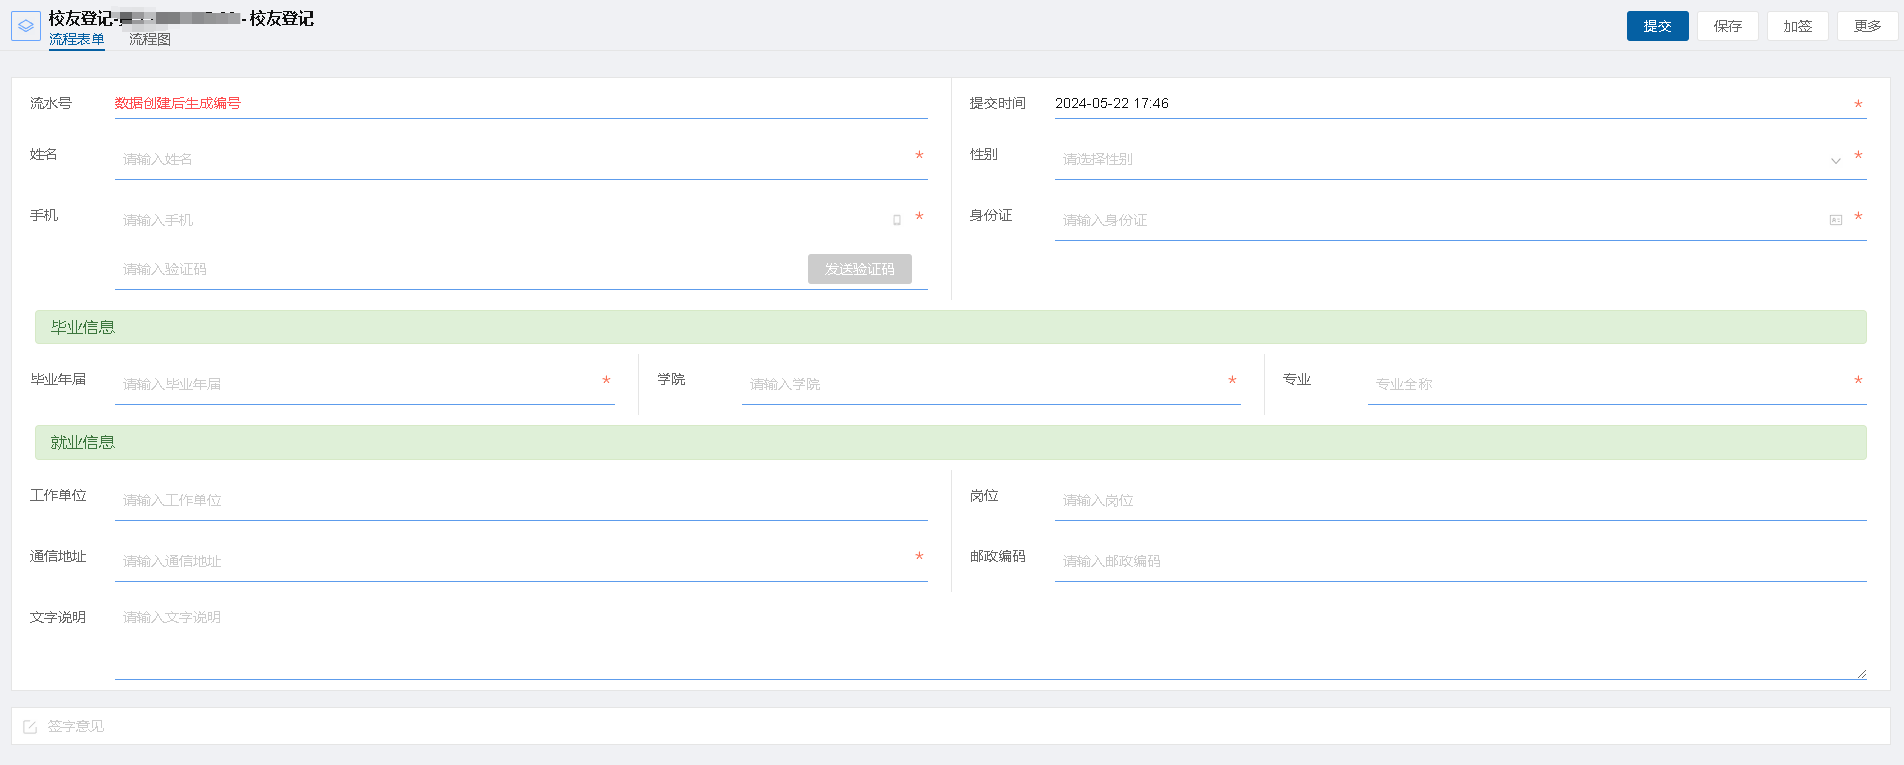Focus the 学院 input field
Viewport: 1904px width, 765px height.
click(x=980, y=385)
